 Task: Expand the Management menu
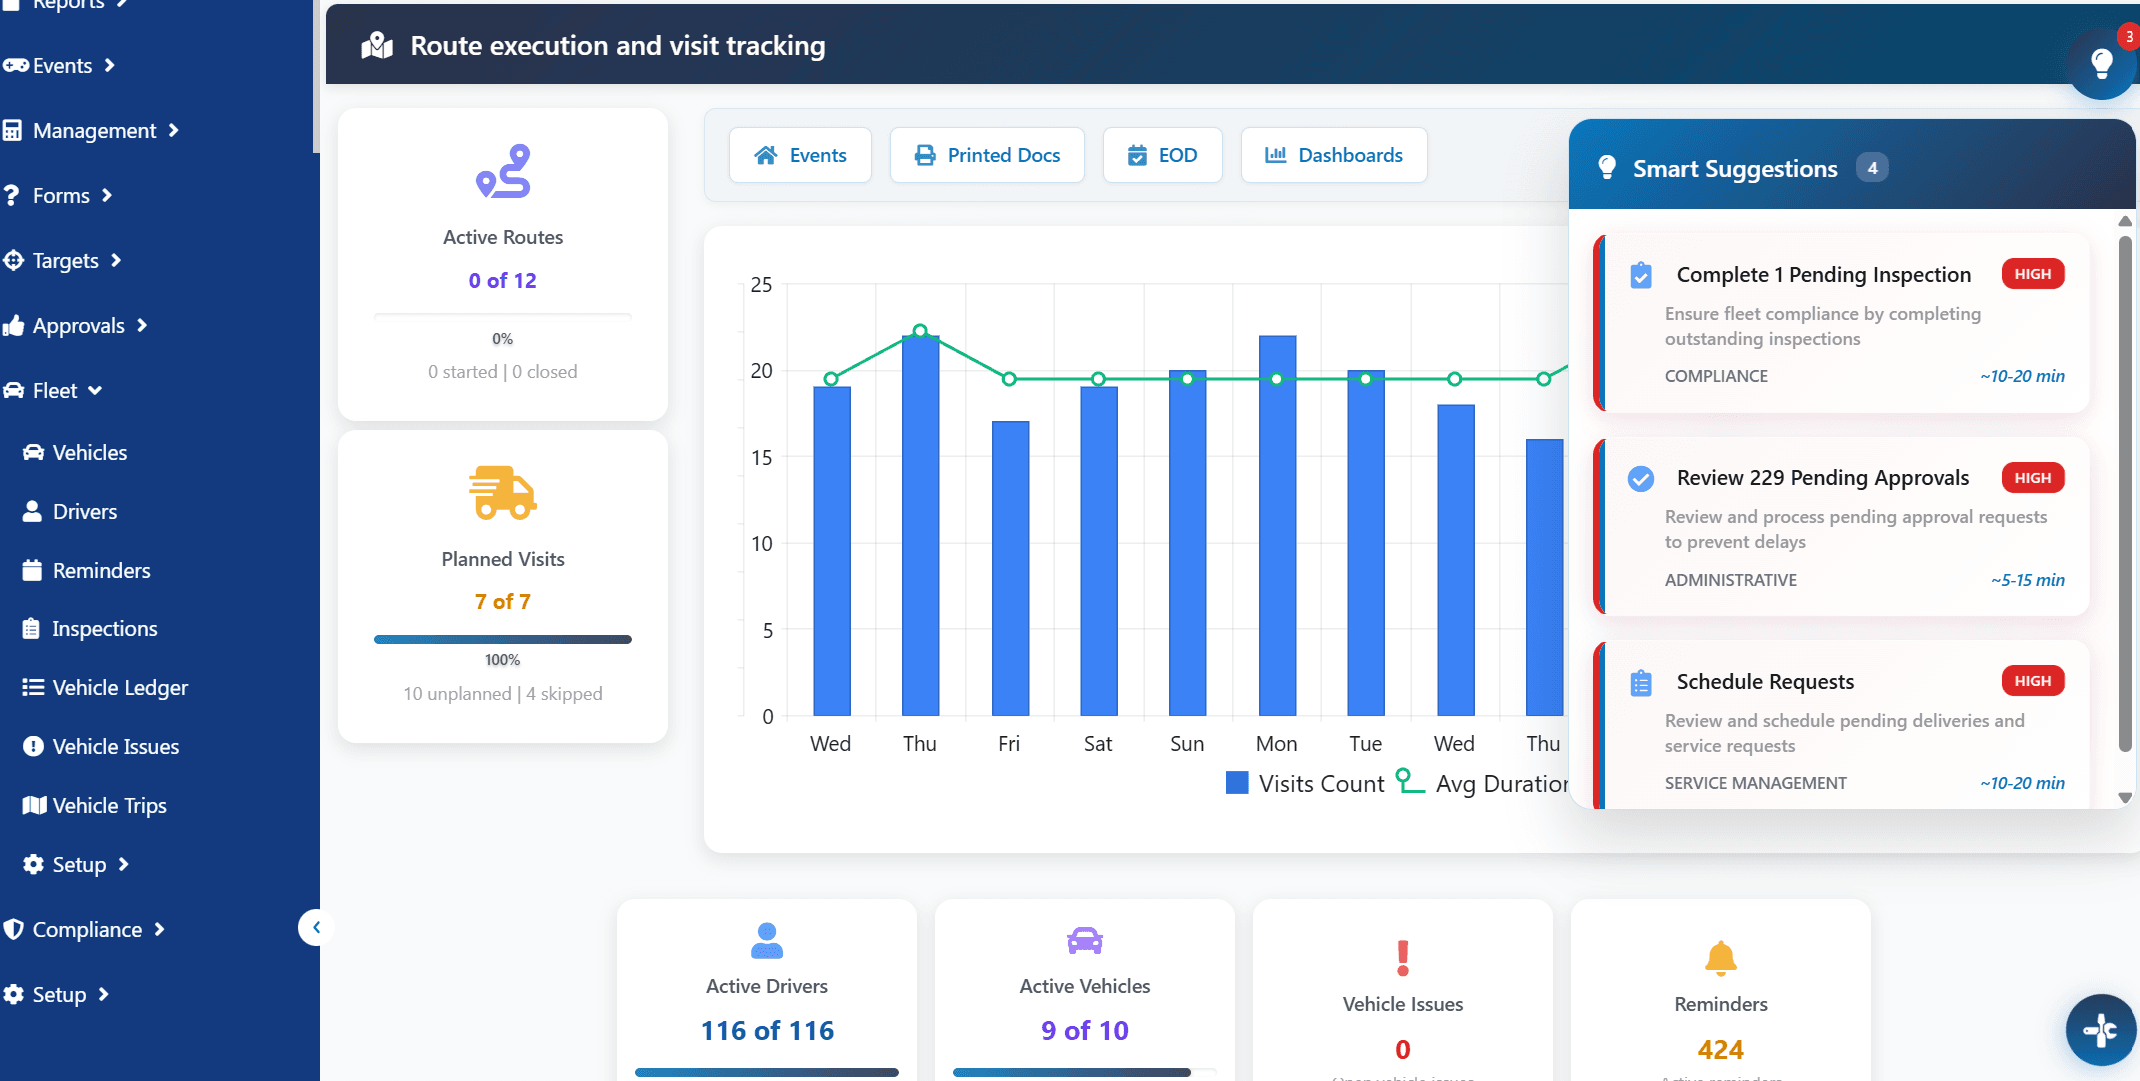(x=94, y=130)
